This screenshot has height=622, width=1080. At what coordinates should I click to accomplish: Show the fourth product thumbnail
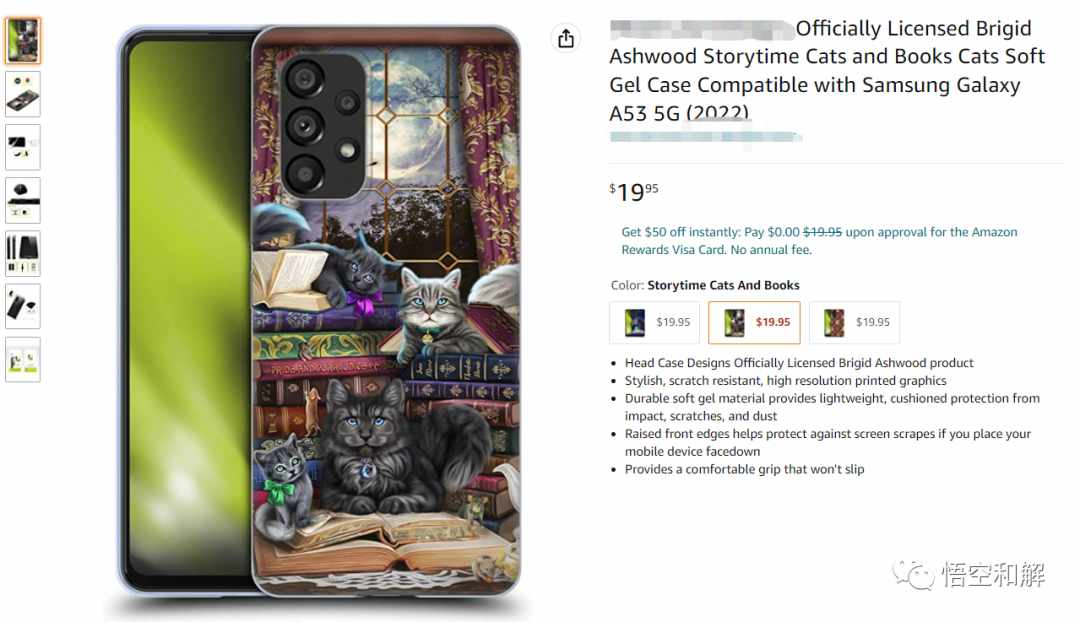23,200
